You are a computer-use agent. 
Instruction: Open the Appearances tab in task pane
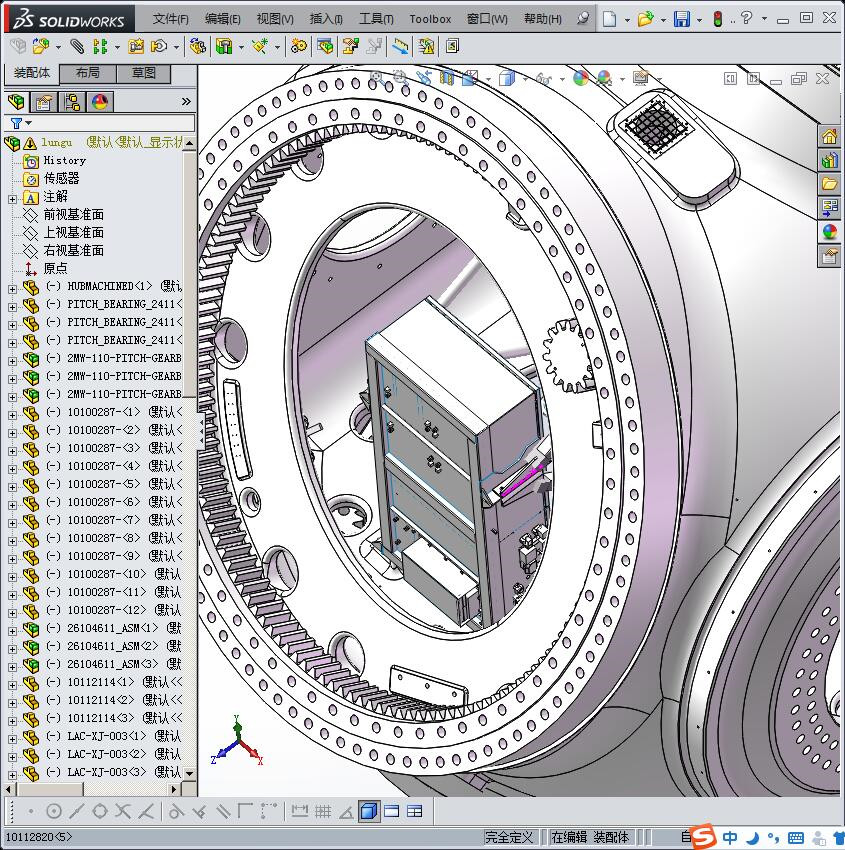coord(829,232)
